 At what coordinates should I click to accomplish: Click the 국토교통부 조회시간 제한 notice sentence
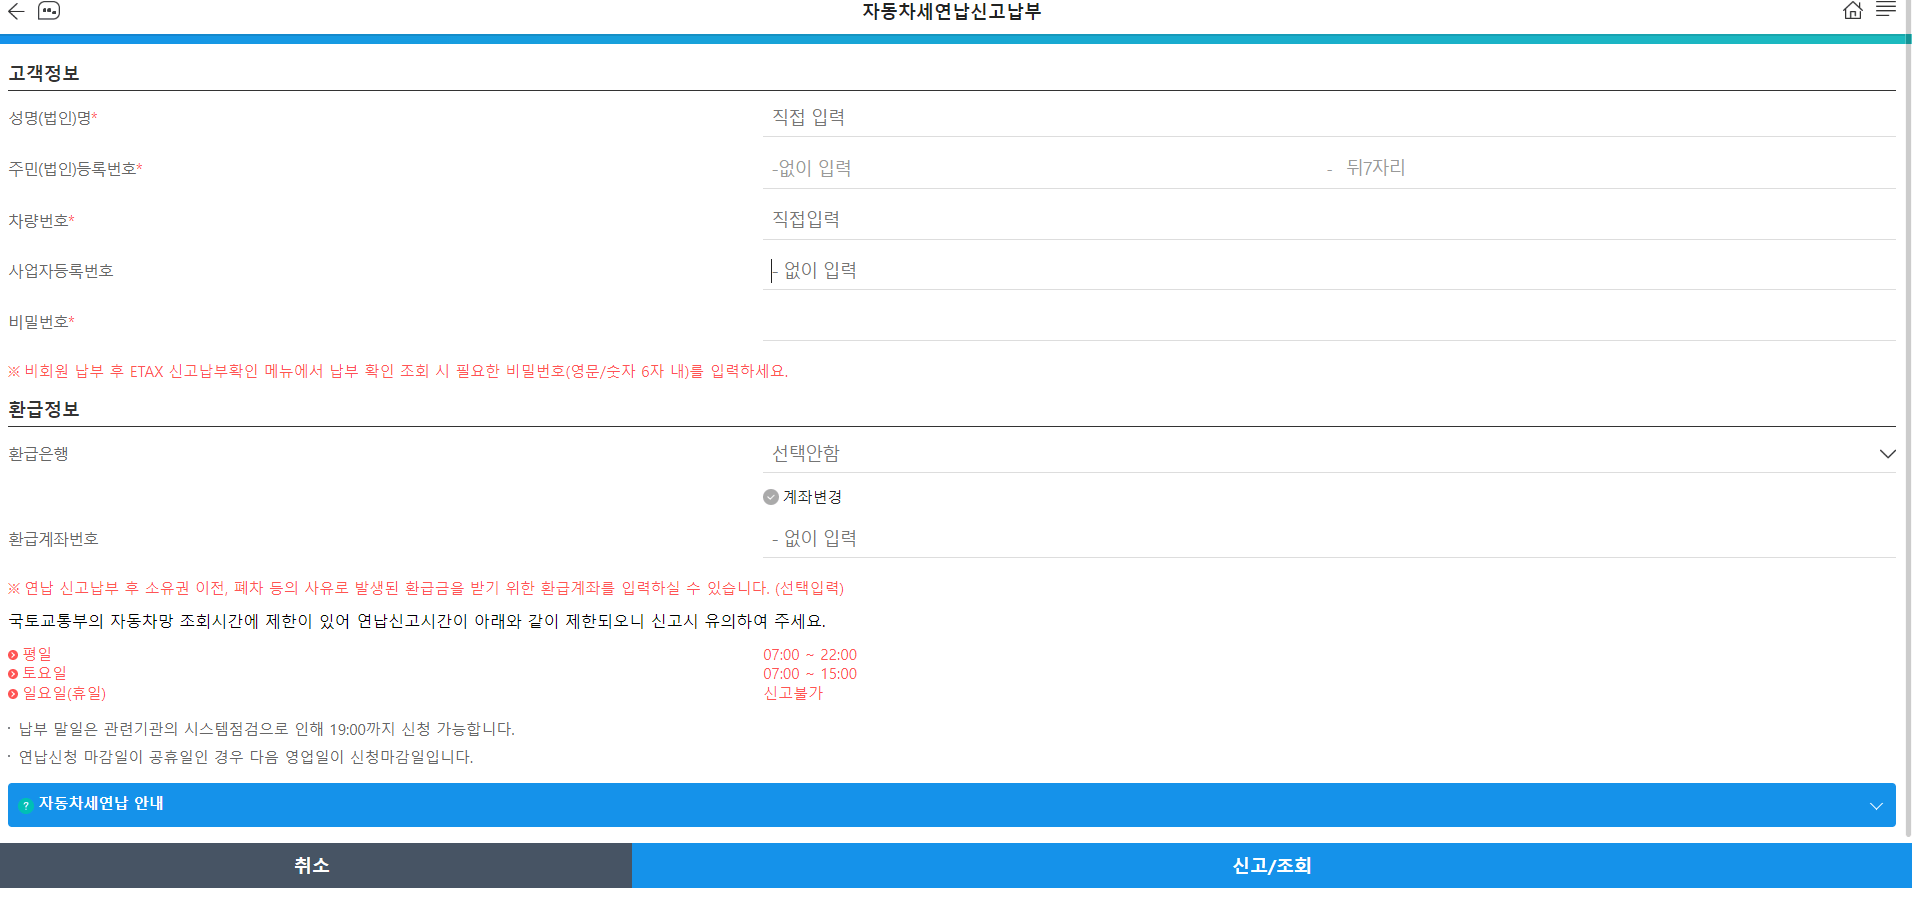tap(417, 621)
